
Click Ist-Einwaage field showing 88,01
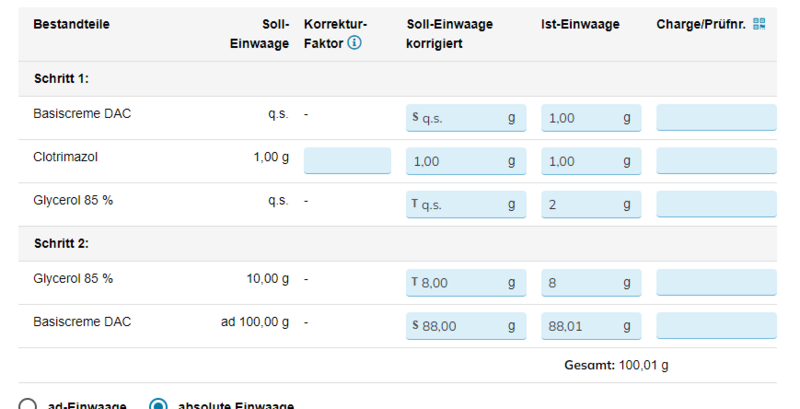point(591,325)
